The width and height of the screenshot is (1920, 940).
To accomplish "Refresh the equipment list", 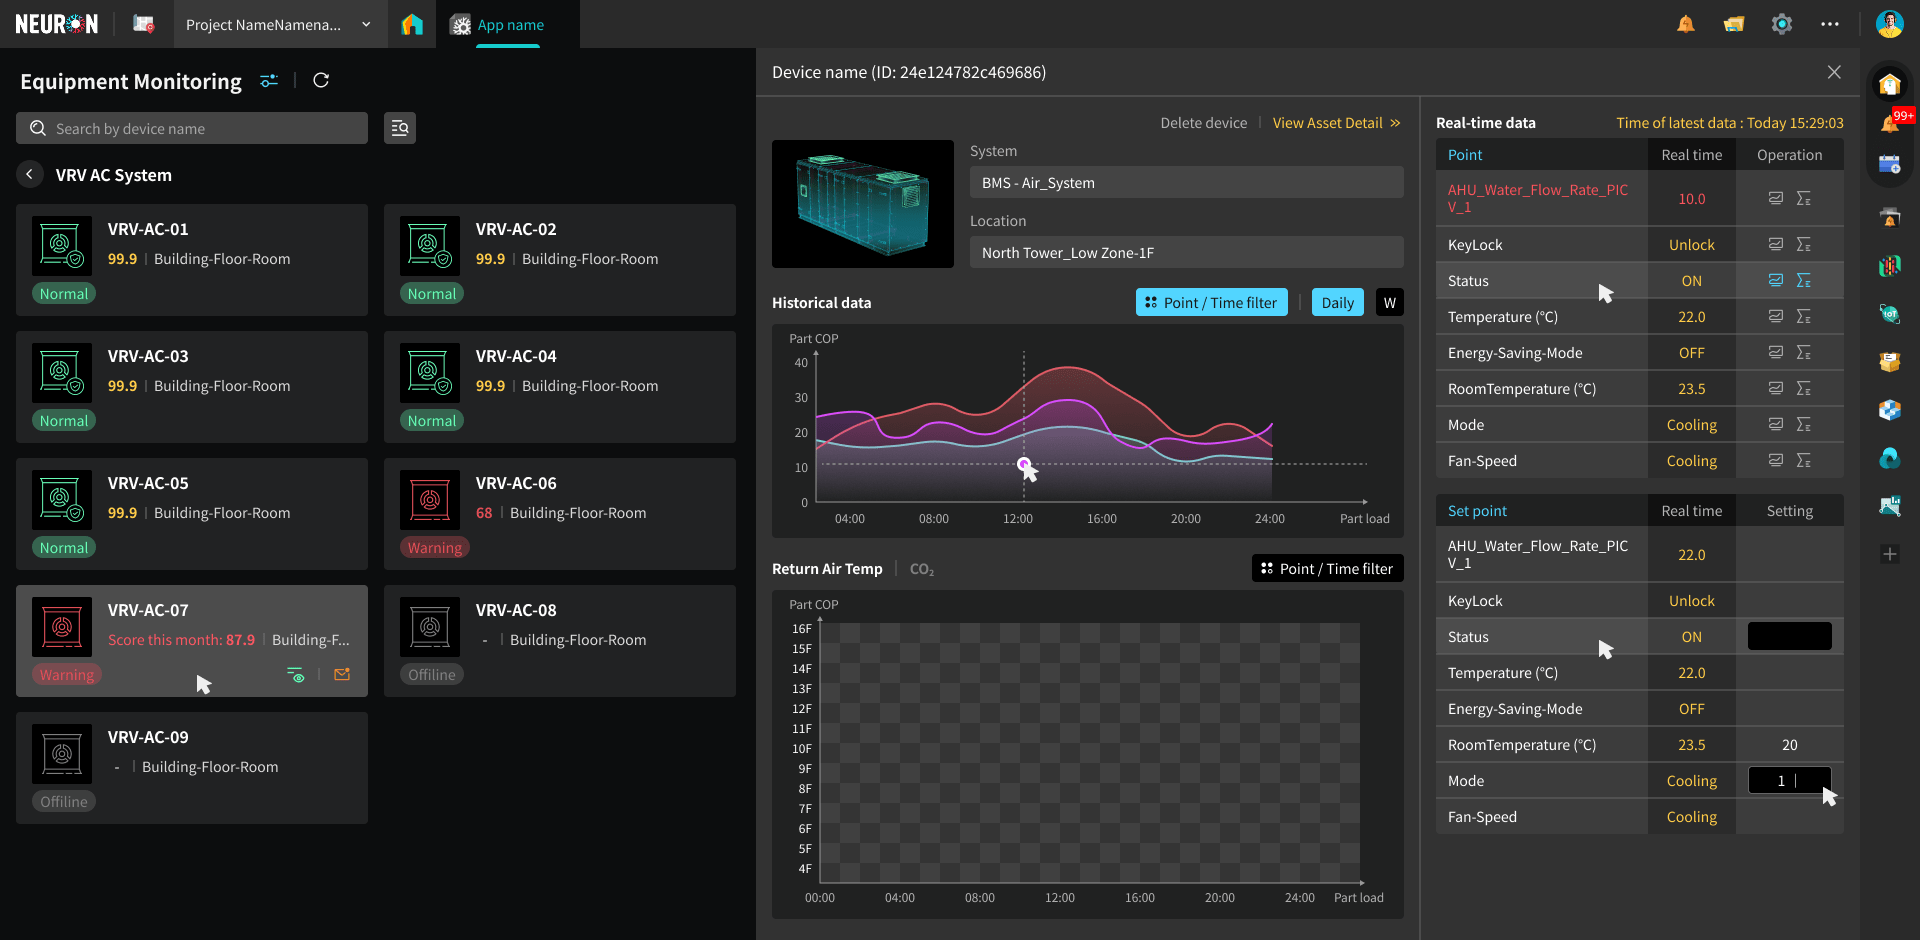I will pos(321,80).
